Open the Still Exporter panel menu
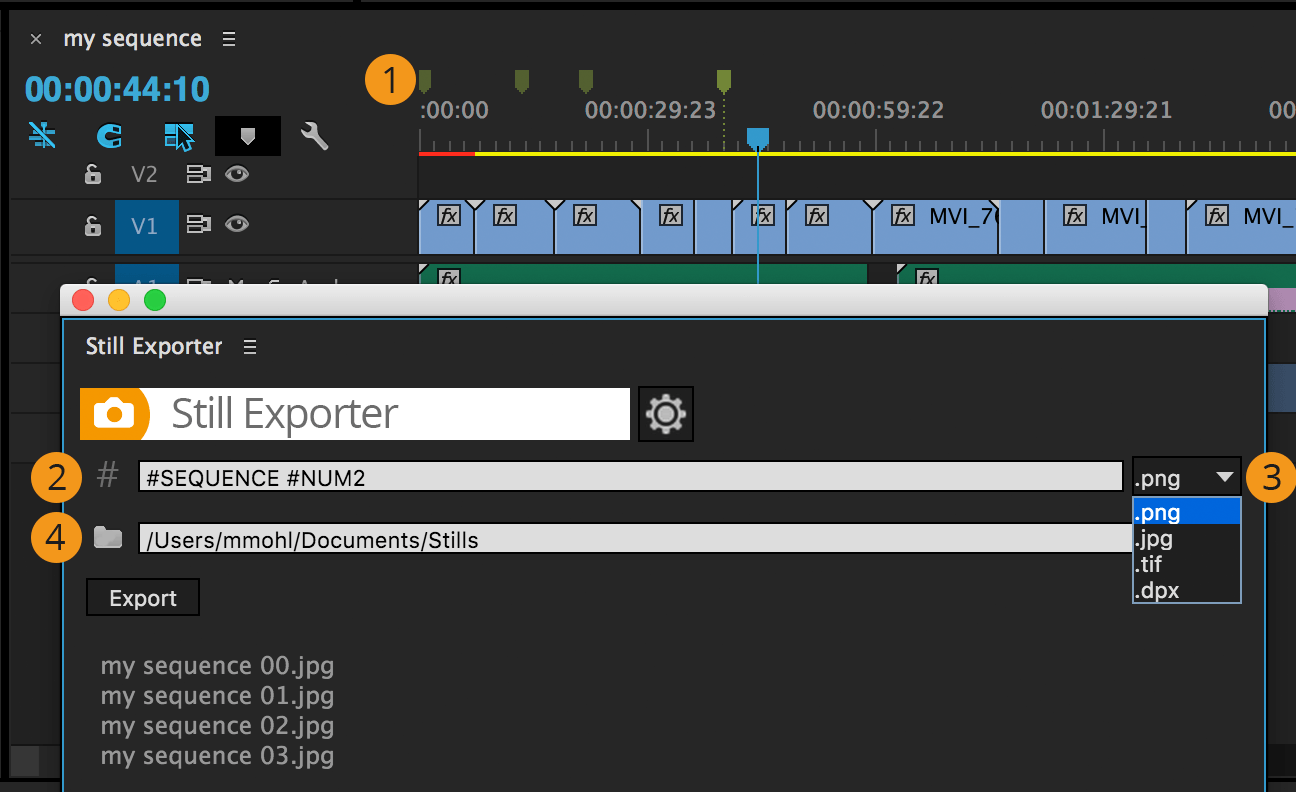Screen dimensions: 1296x792 pos(249,346)
